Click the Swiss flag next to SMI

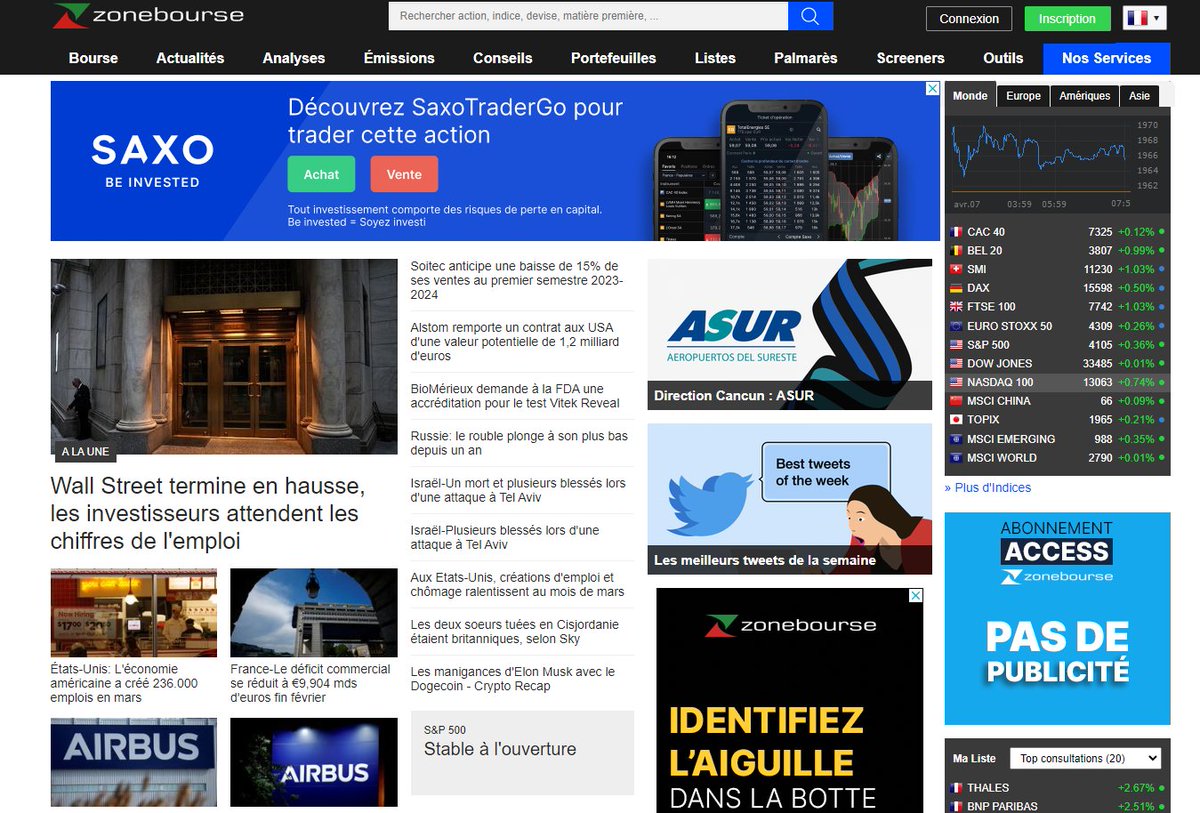(956, 270)
